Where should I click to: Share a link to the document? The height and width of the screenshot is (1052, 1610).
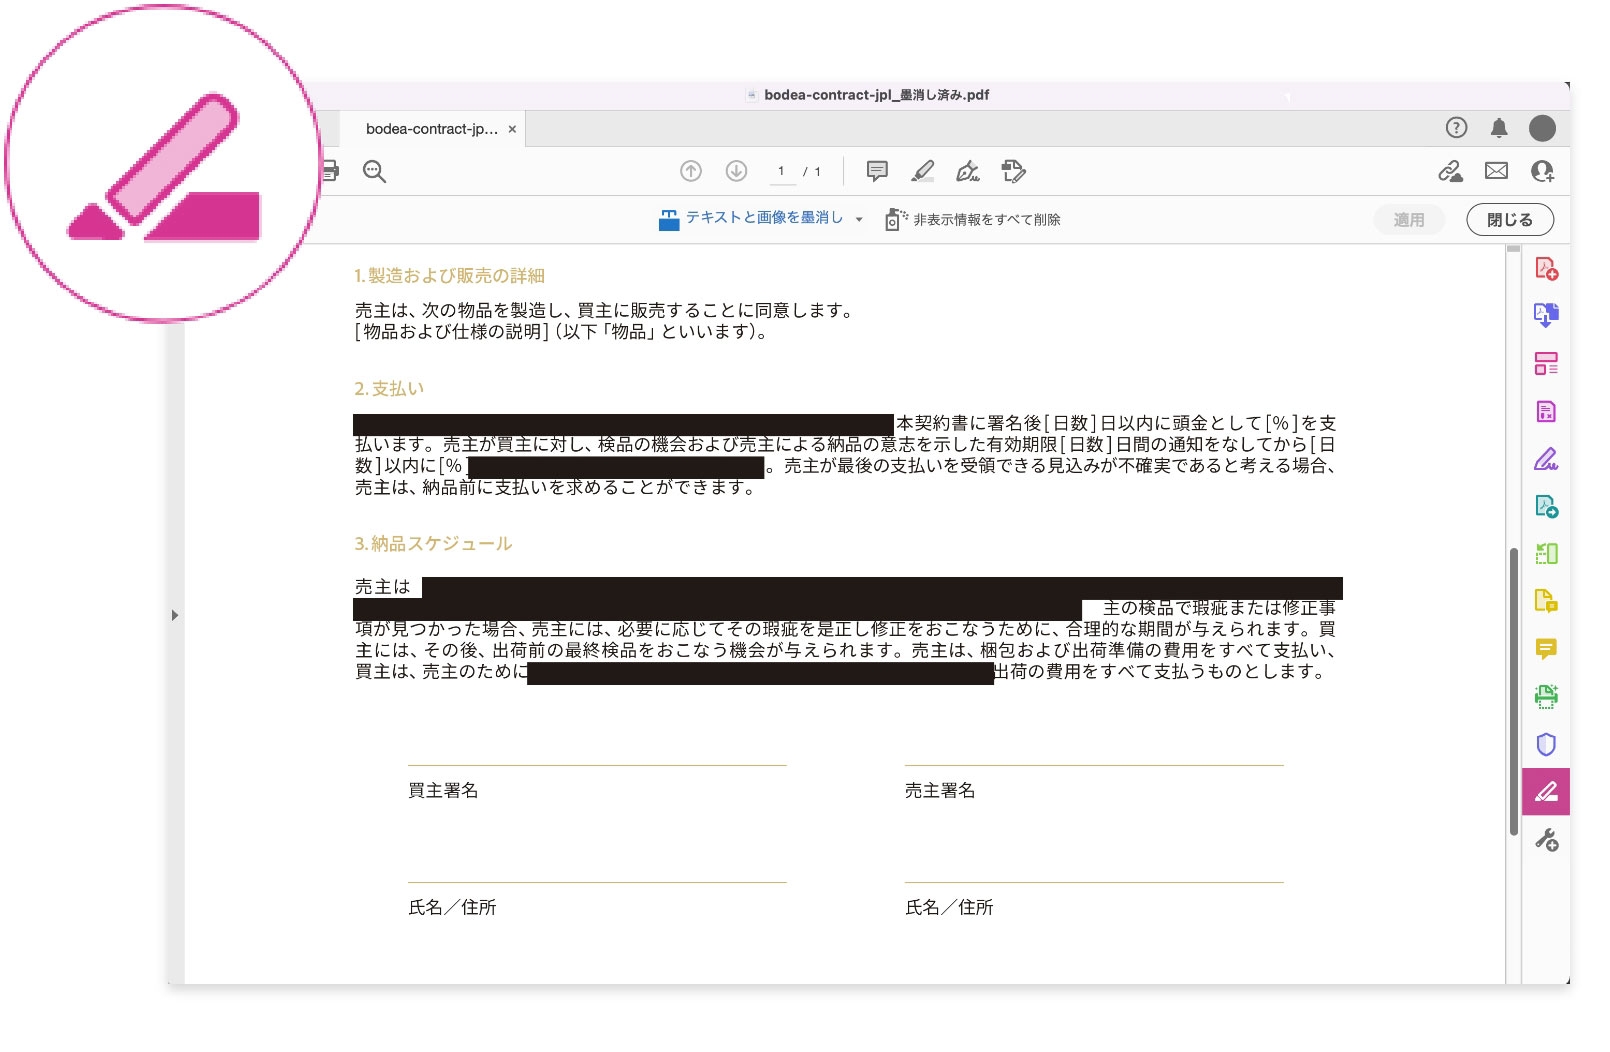pyautogui.click(x=1450, y=171)
